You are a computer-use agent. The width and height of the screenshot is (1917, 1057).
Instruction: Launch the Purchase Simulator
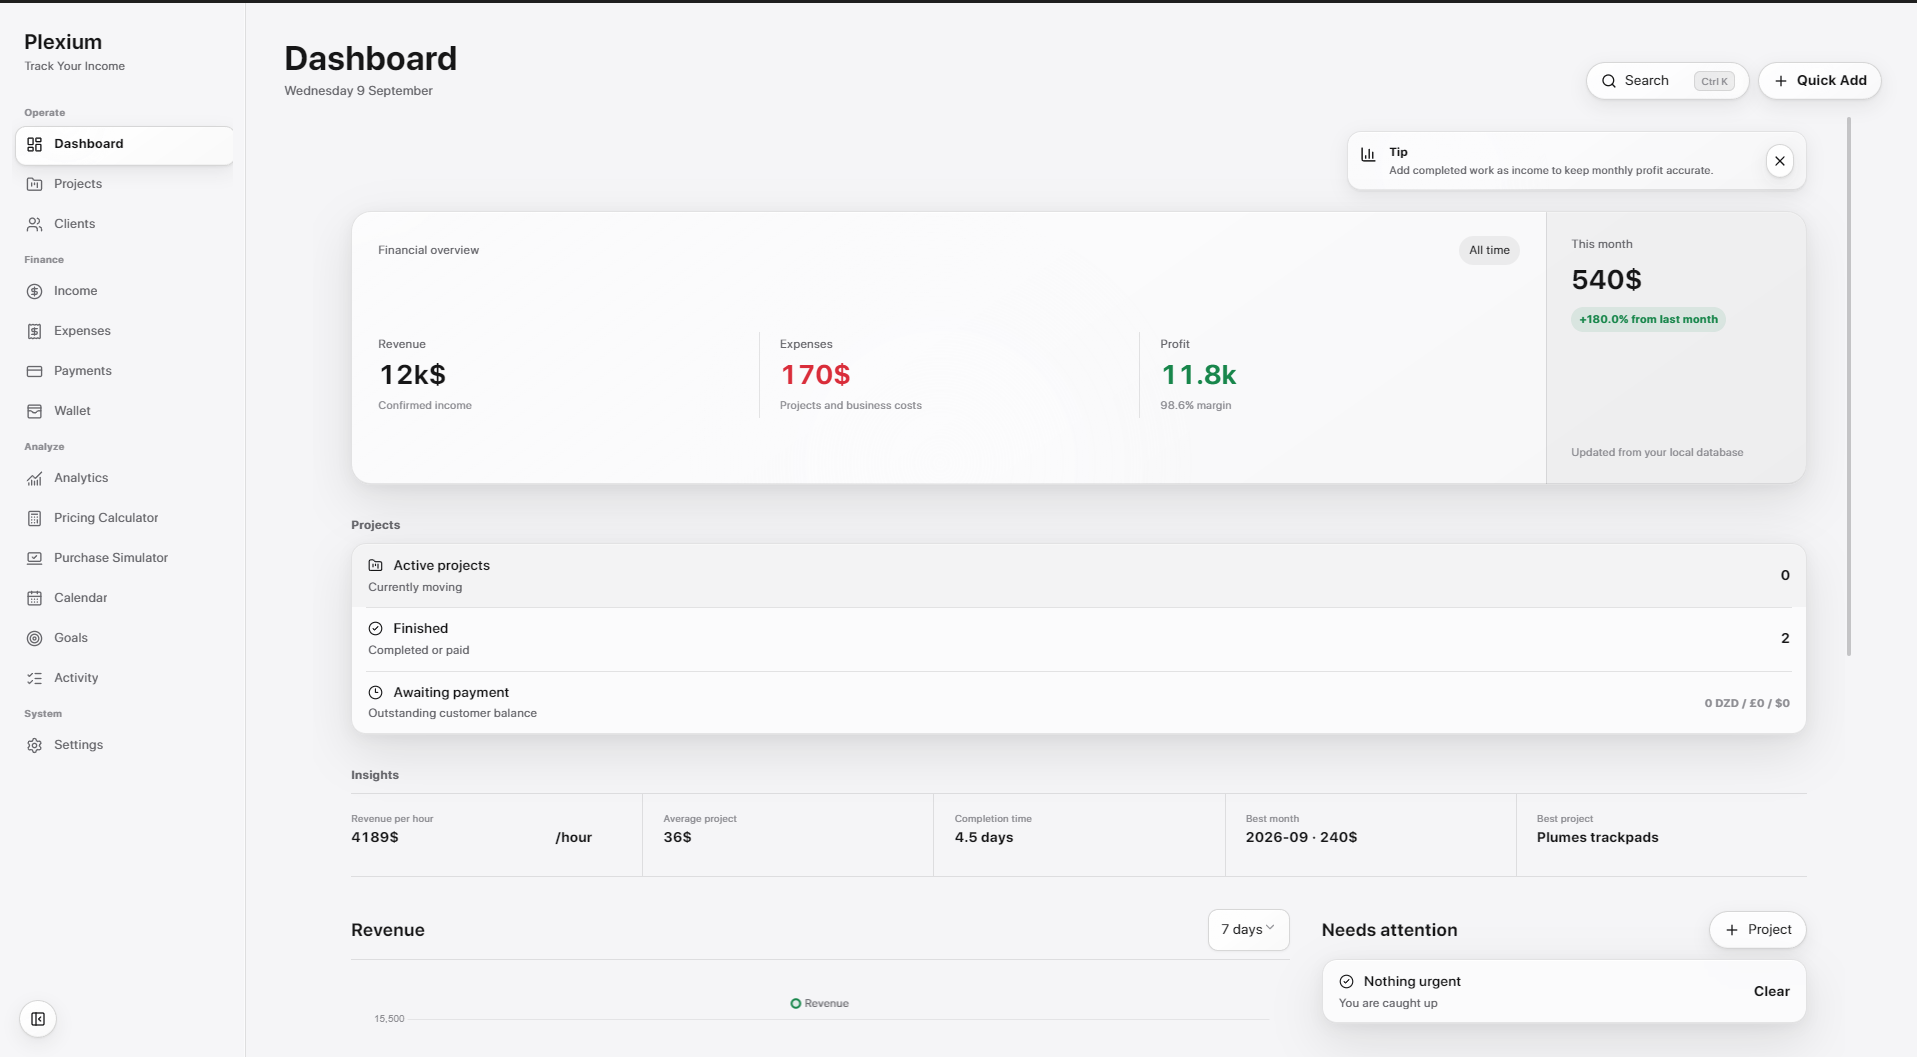[125, 558]
